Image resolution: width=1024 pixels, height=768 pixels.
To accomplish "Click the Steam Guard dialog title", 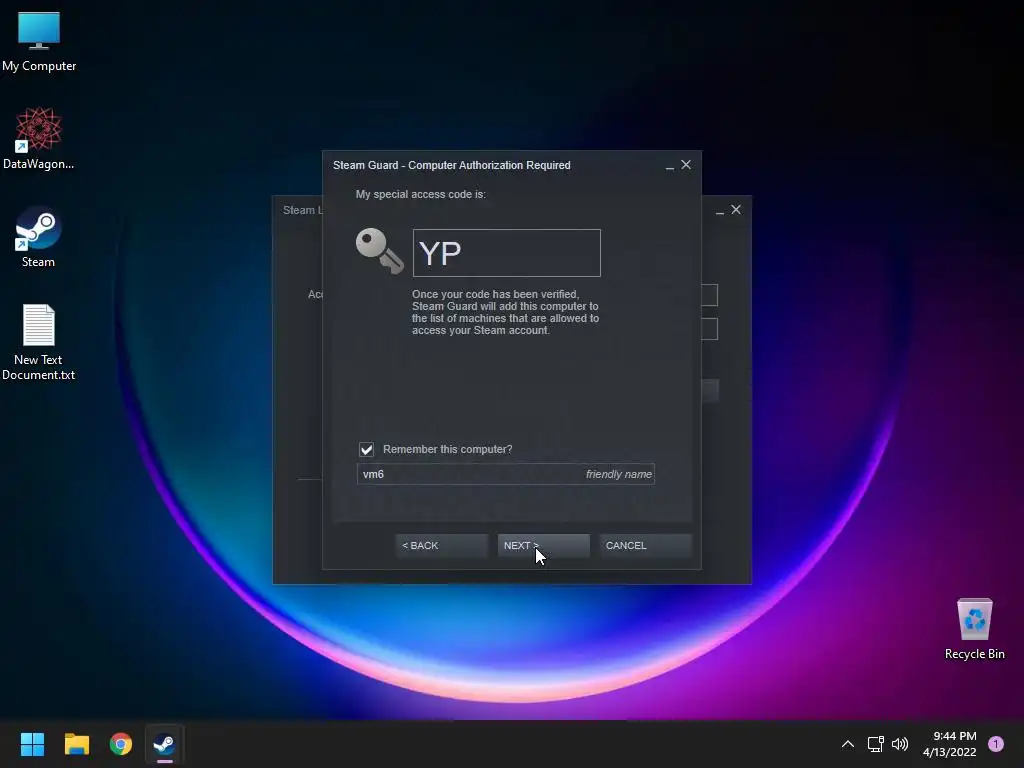I will 452,165.
